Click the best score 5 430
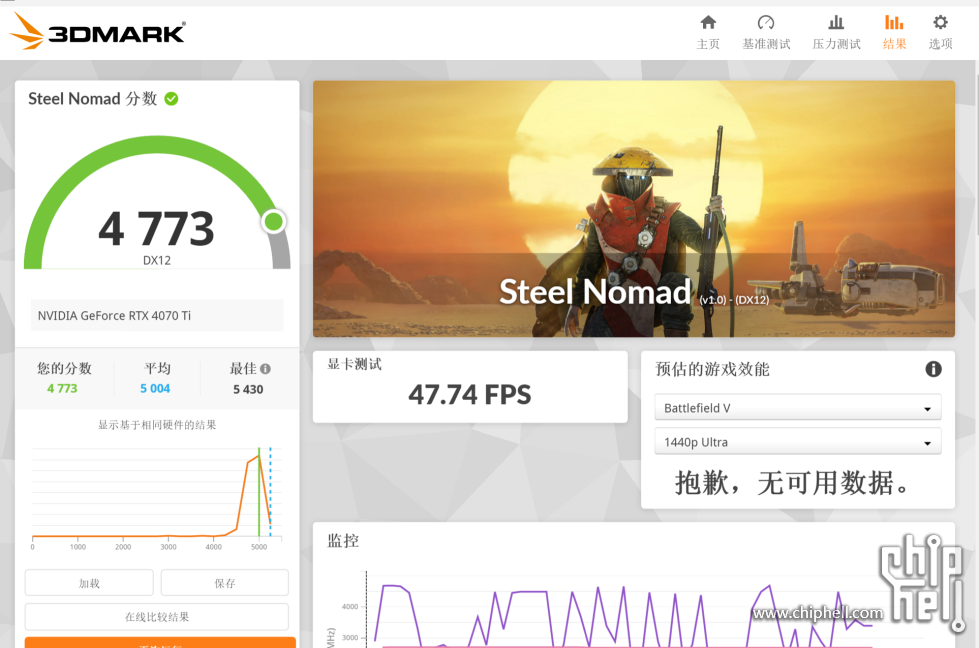Viewport: 979px width, 648px height. pyautogui.click(x=248, y=389)
